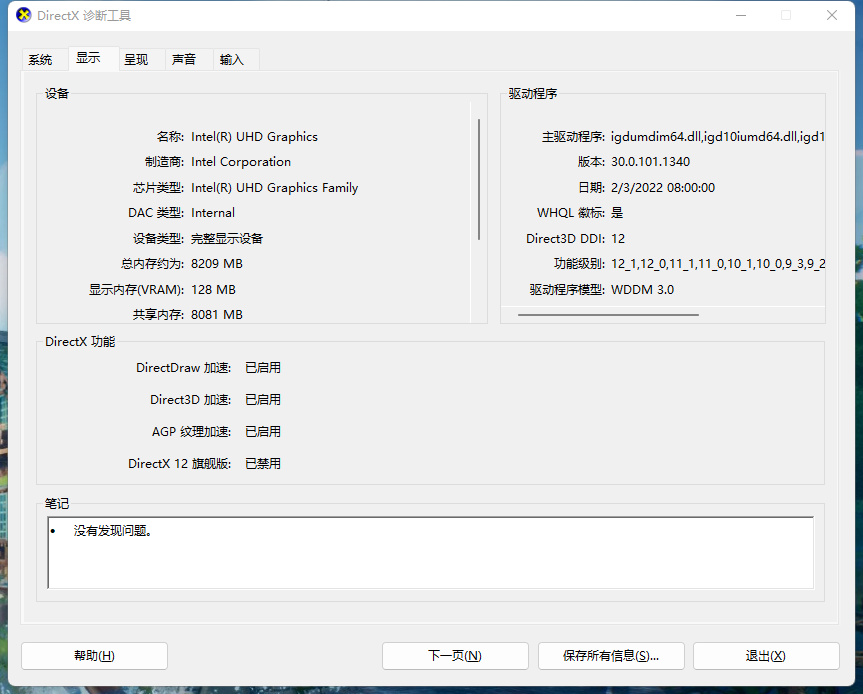863x694 pixels.
Task: Close the DirectX 诊断工具 window
Action: click(x=832, y=16)
